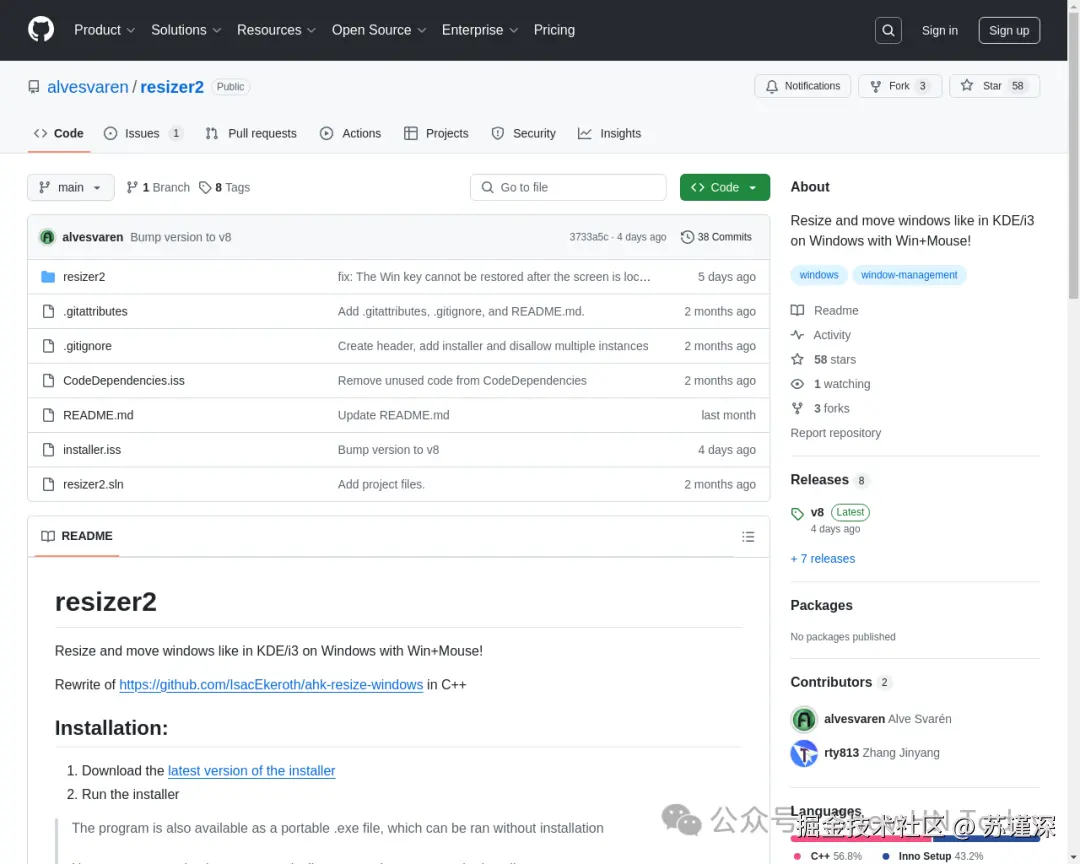Open the Actions tab
This screenshot has height=864, width=1080.
click(x=350, y=134)
